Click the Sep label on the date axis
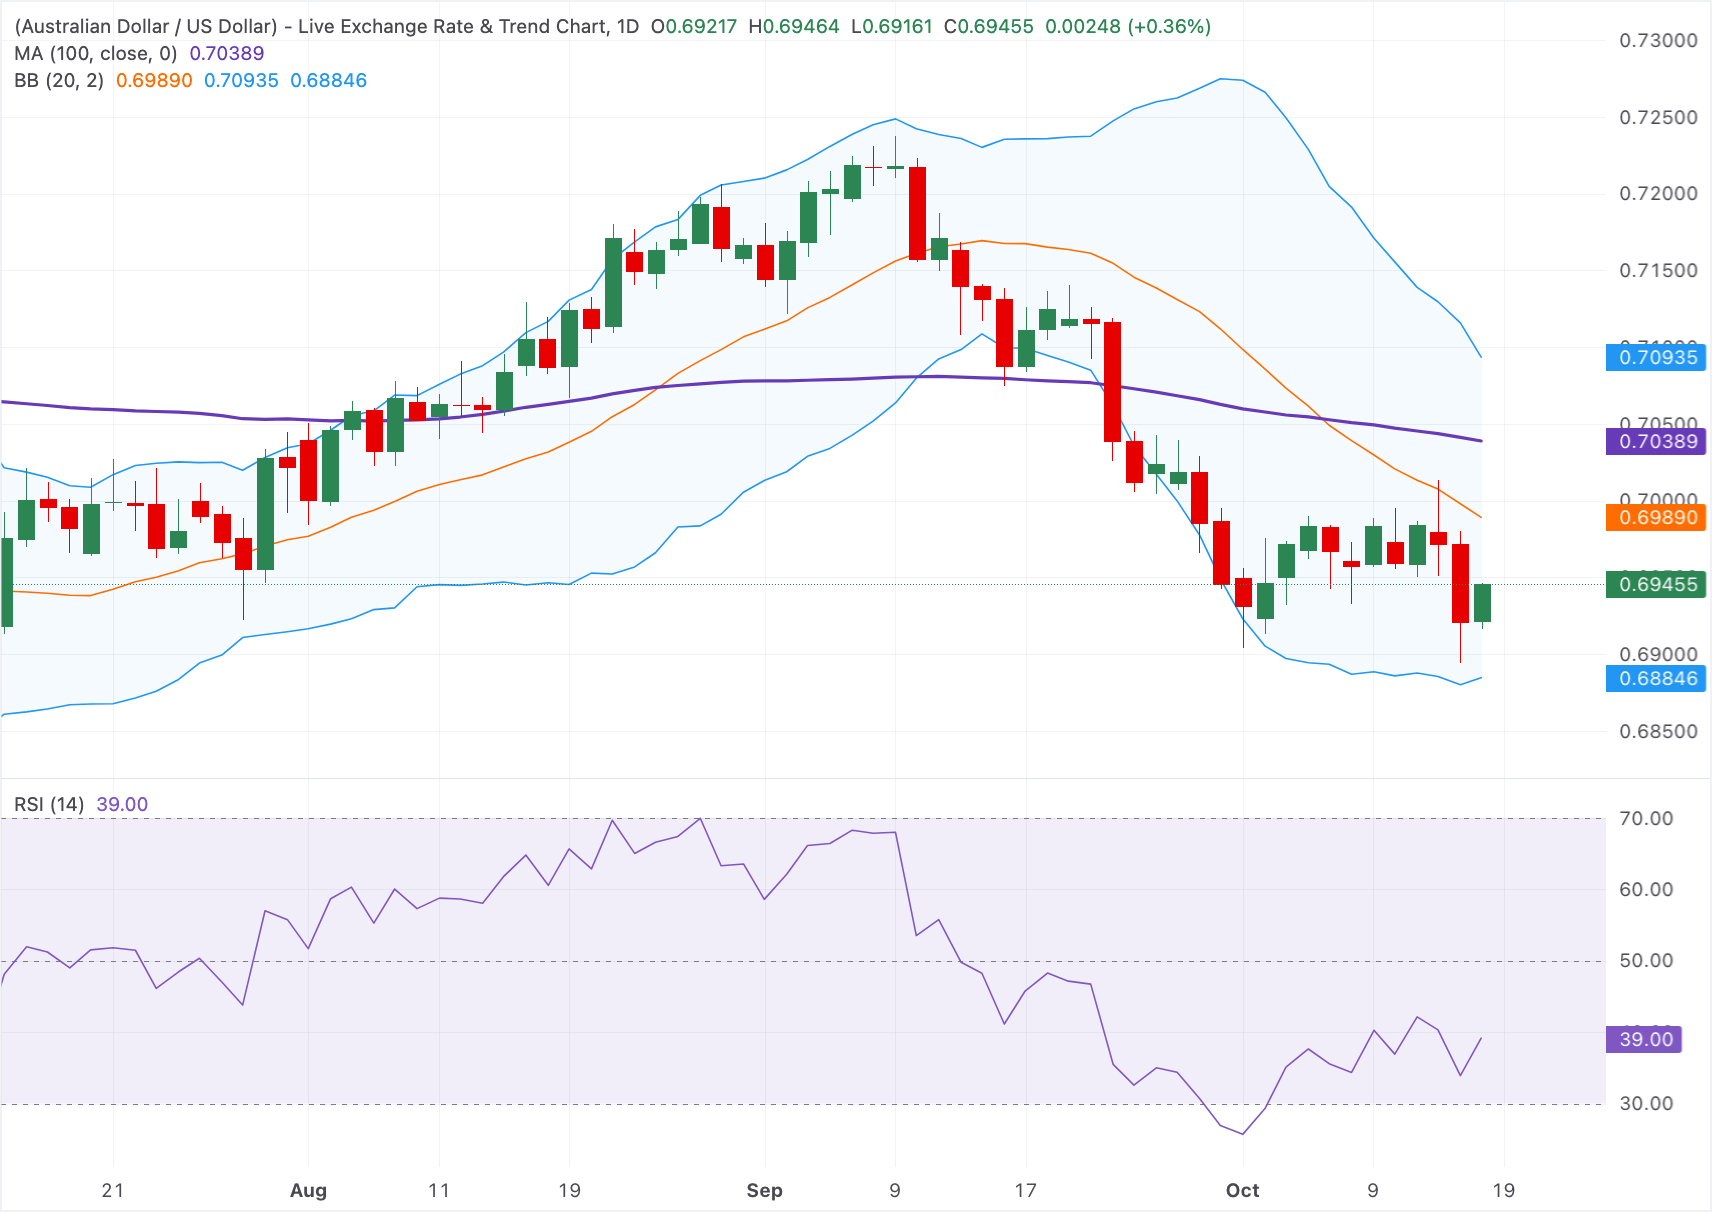 pos(764,1190)
